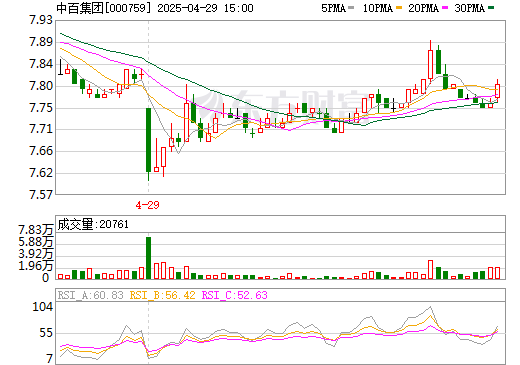Click the 5.88万 volume axis label
This screenshot has width=520, height=365.
coord(36,242)
